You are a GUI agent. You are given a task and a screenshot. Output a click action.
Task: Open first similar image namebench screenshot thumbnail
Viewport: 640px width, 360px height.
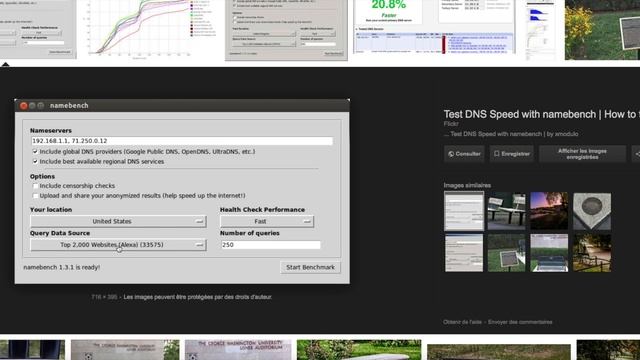click(464, 211)
